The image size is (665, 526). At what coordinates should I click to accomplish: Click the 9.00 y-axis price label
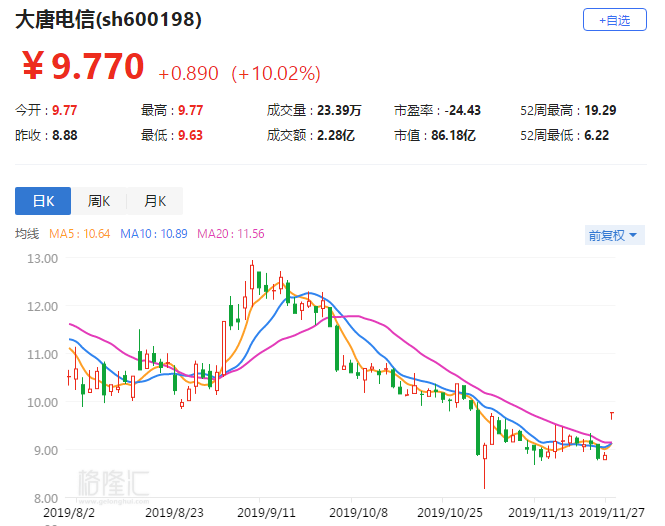(46, 450)
